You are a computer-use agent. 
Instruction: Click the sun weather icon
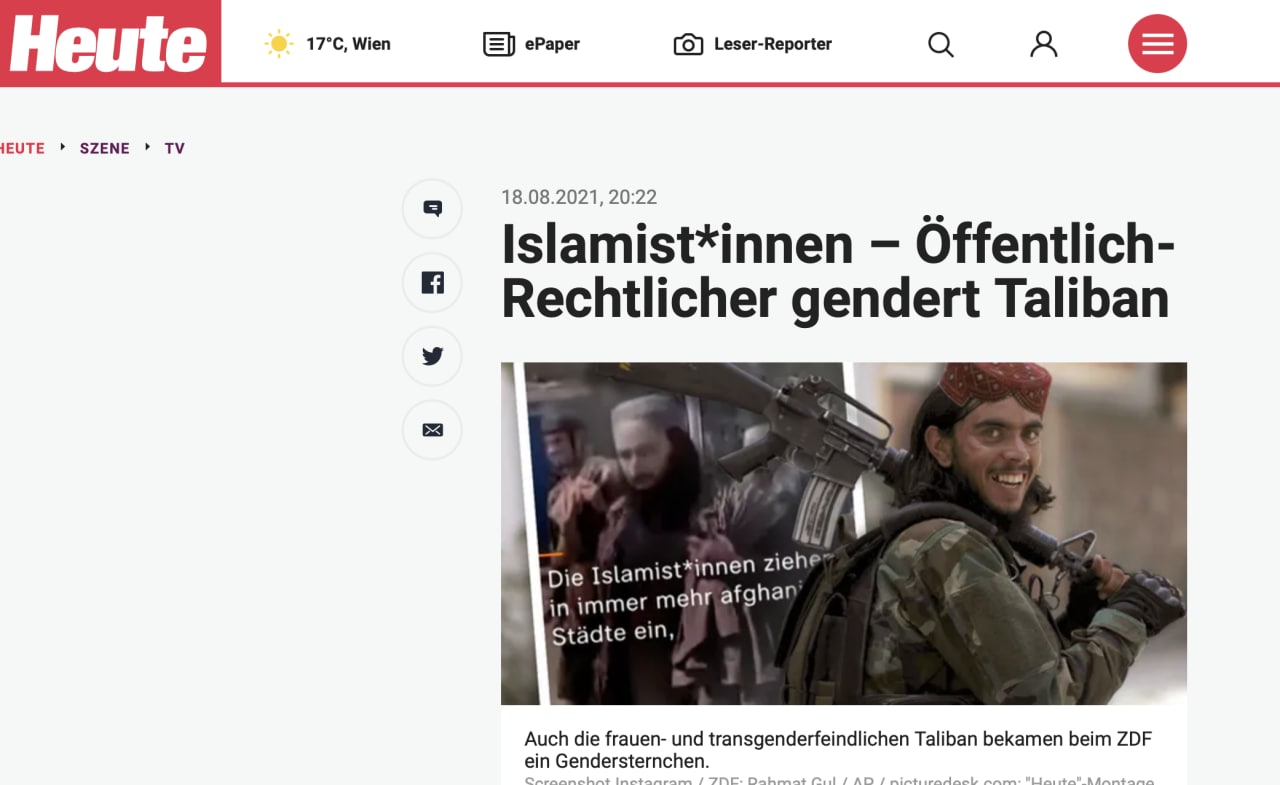(x=278, y=44)
